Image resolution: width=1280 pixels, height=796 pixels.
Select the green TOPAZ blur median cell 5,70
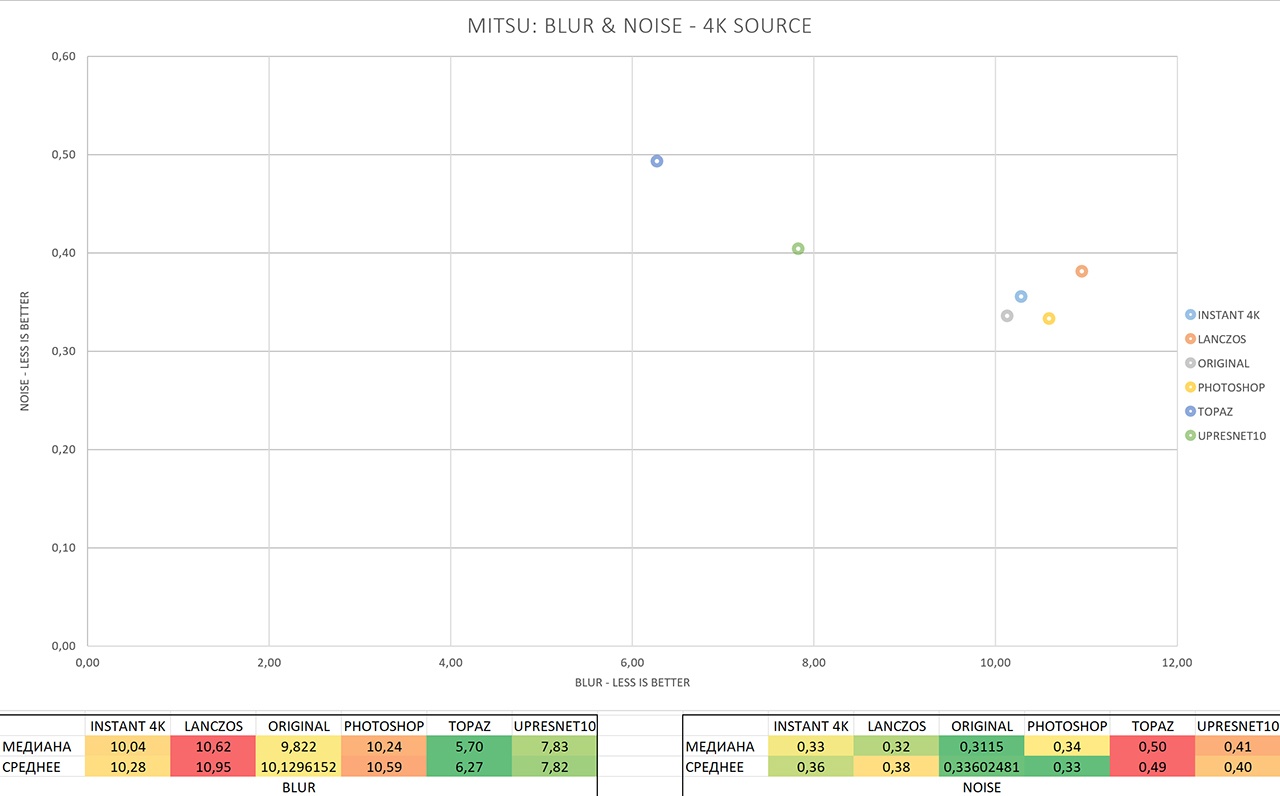click(x=469, y=747)
